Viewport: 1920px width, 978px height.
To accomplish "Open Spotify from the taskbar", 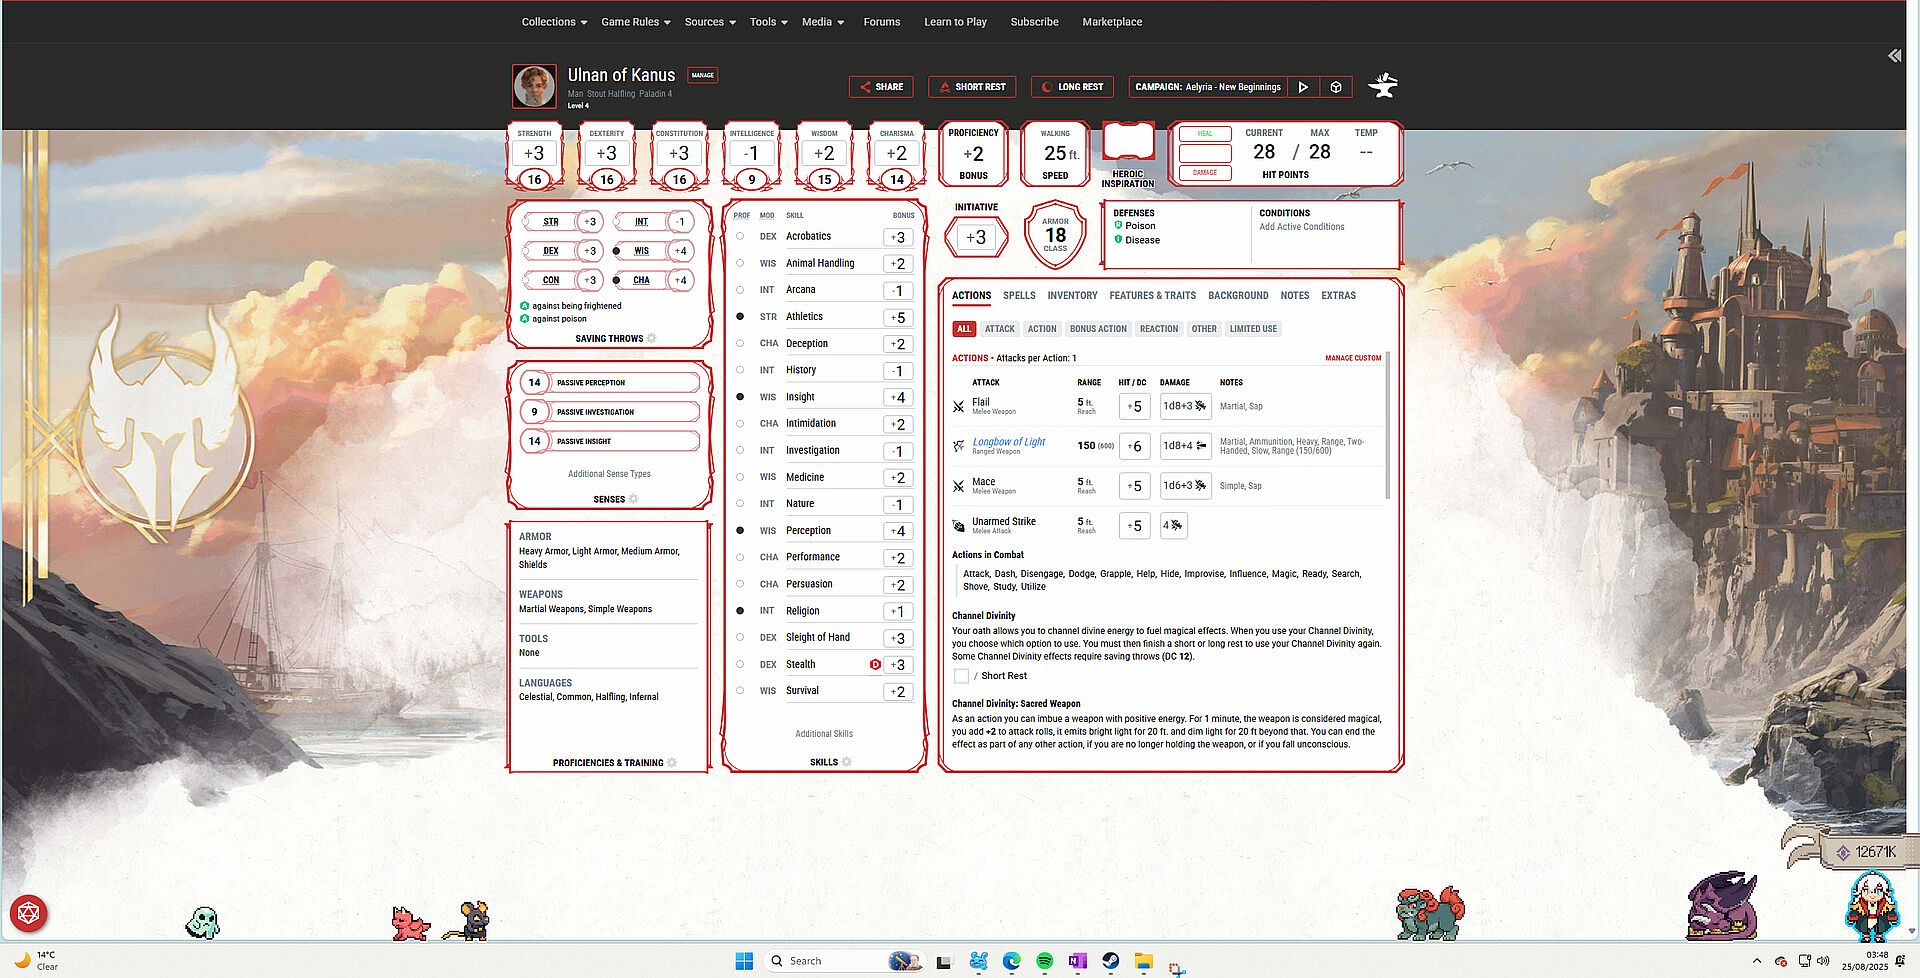I will click(1044, 961).
